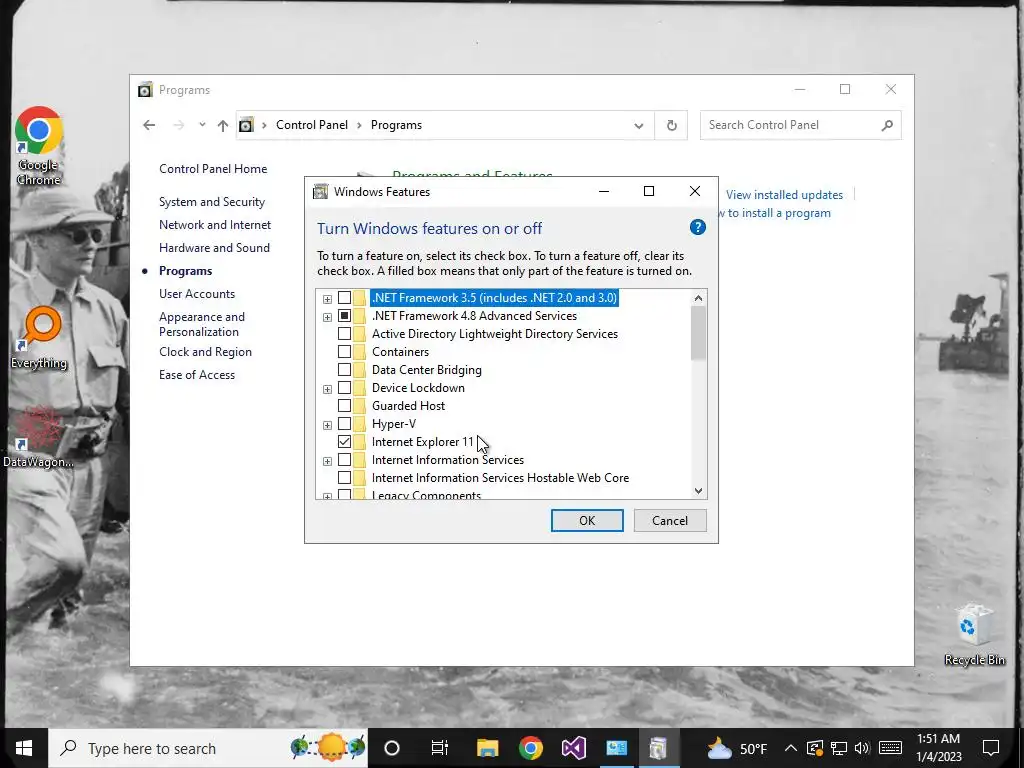Open the Recycle Bin desktop icon
Screen dimensions: 1024x768
(x=974, y=634)
